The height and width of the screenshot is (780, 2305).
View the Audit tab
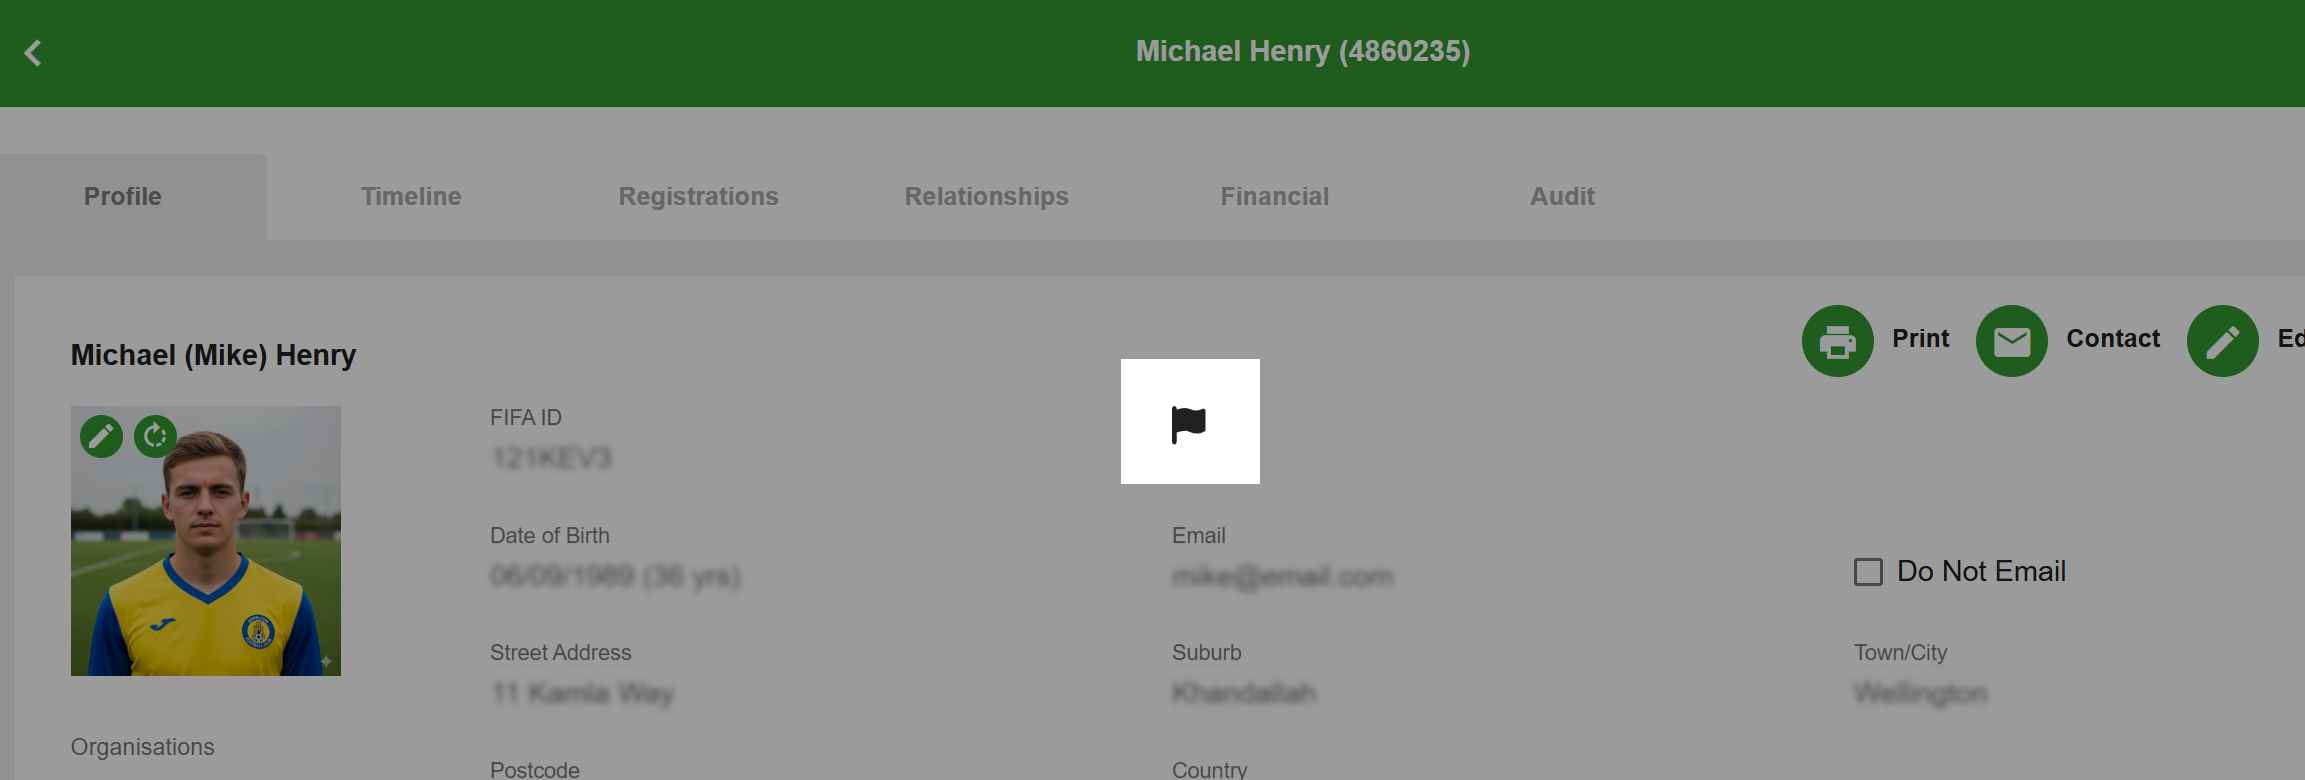pyautogui.click(x=1562, y=197)
